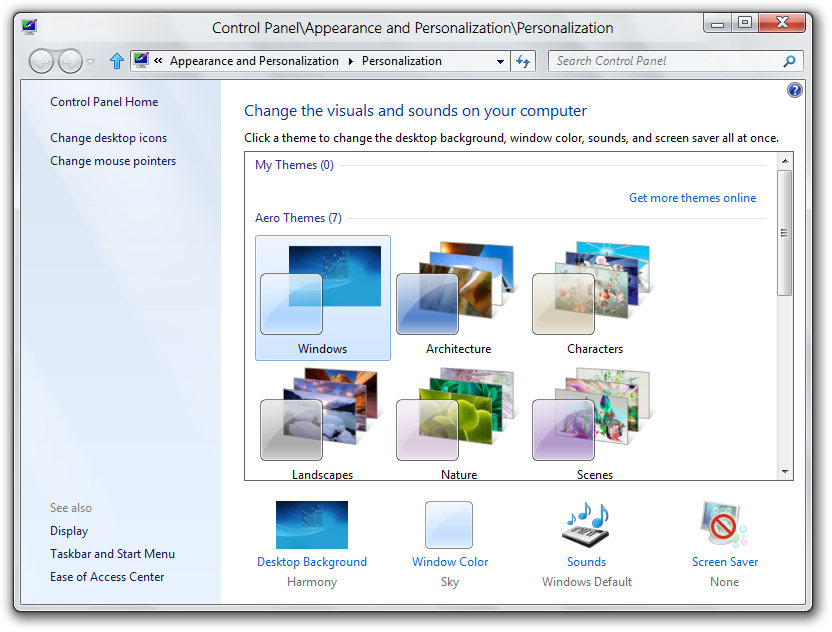Open the Screen Saver link
The height and width of the screenshot is (632, 832).
click(725, 562)
